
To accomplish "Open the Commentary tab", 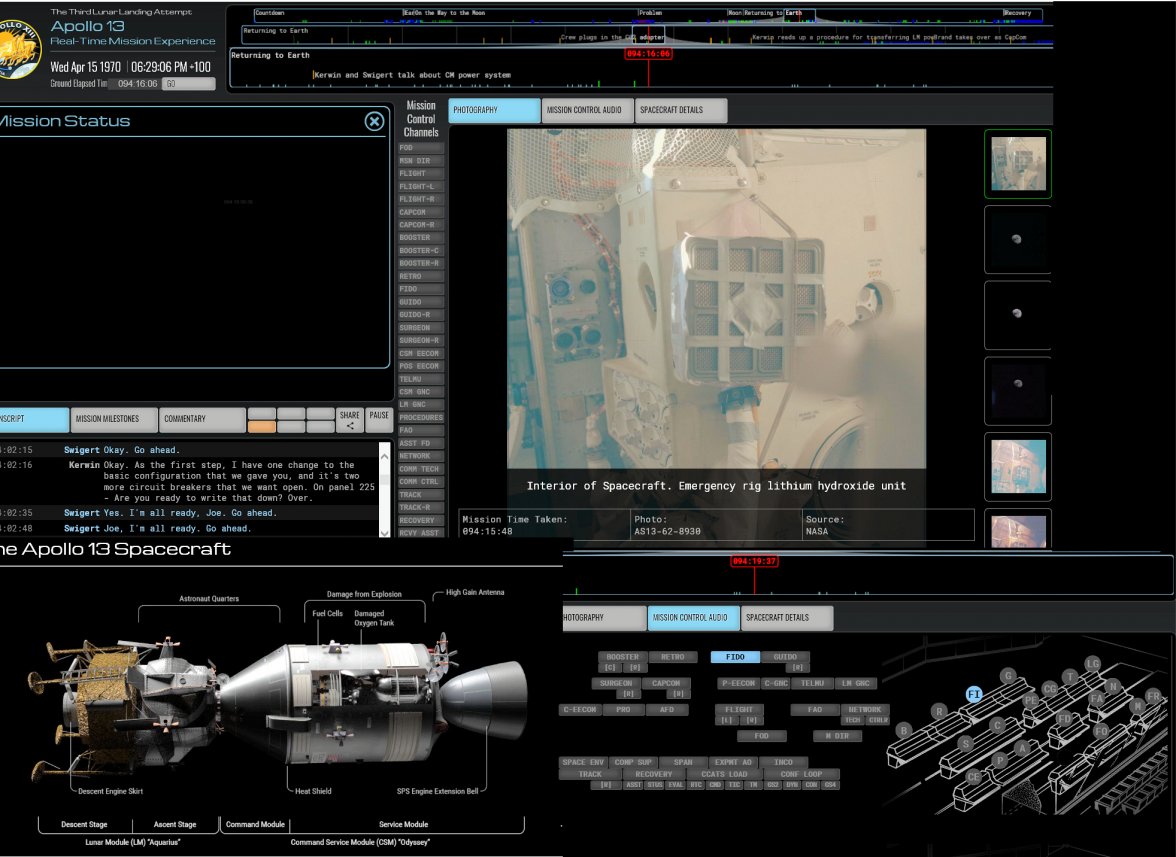I will click(202, 419).
